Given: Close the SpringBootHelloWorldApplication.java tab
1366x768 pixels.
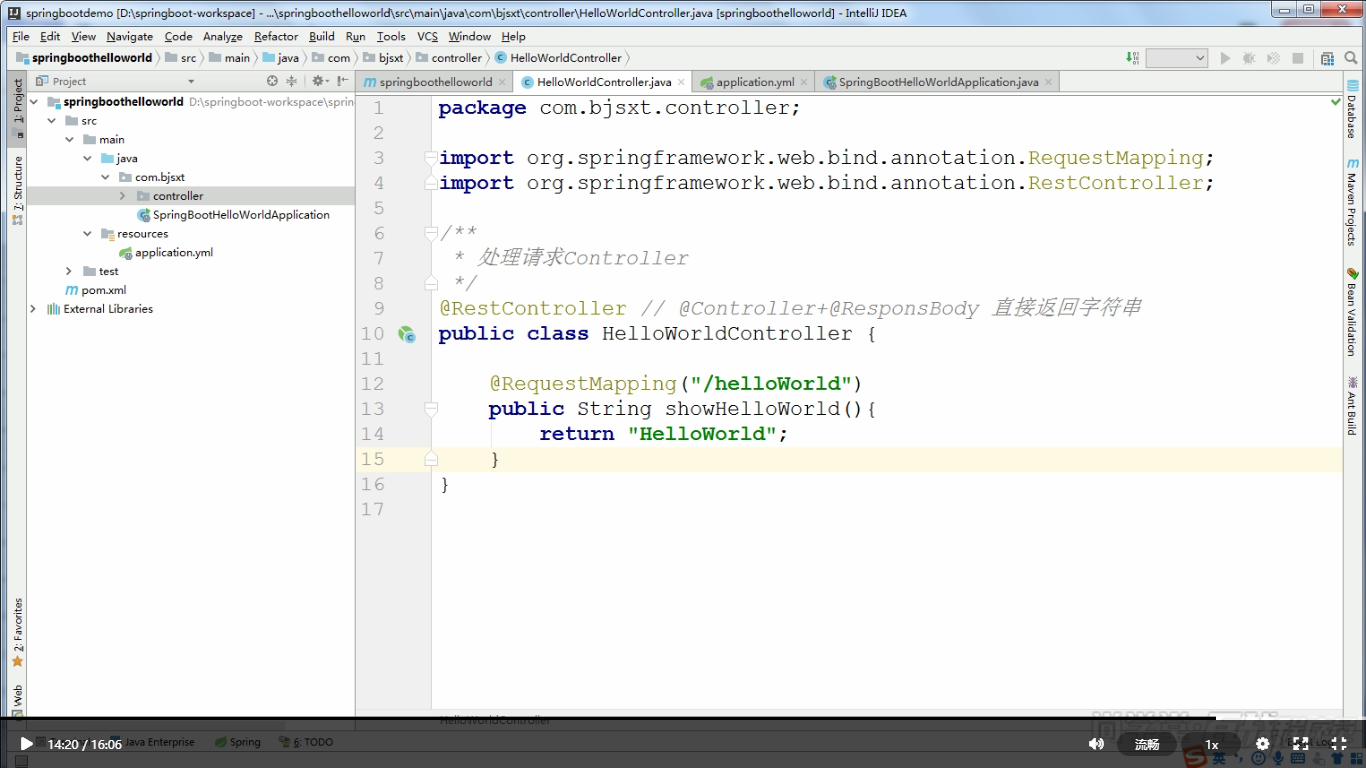Looking at the screenshot, I should [x=1048, y=82].
